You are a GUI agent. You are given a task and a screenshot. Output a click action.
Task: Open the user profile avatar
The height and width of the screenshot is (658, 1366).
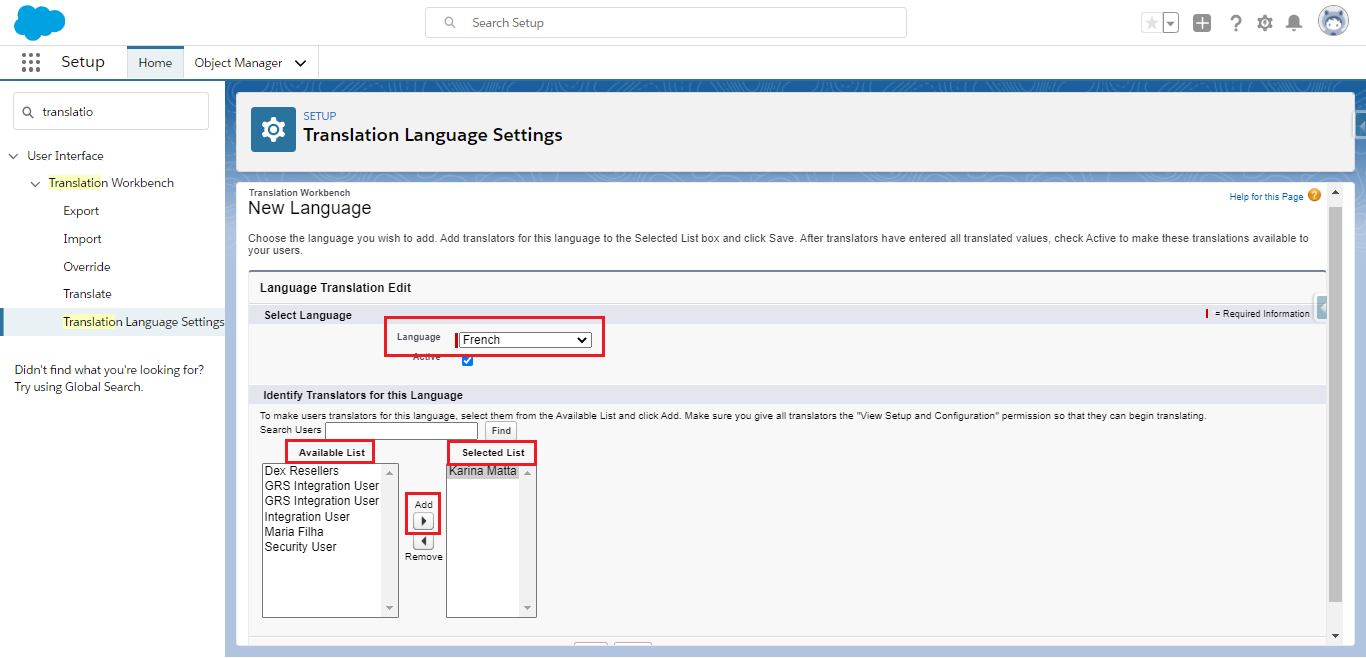click(x=1333, y=21)
